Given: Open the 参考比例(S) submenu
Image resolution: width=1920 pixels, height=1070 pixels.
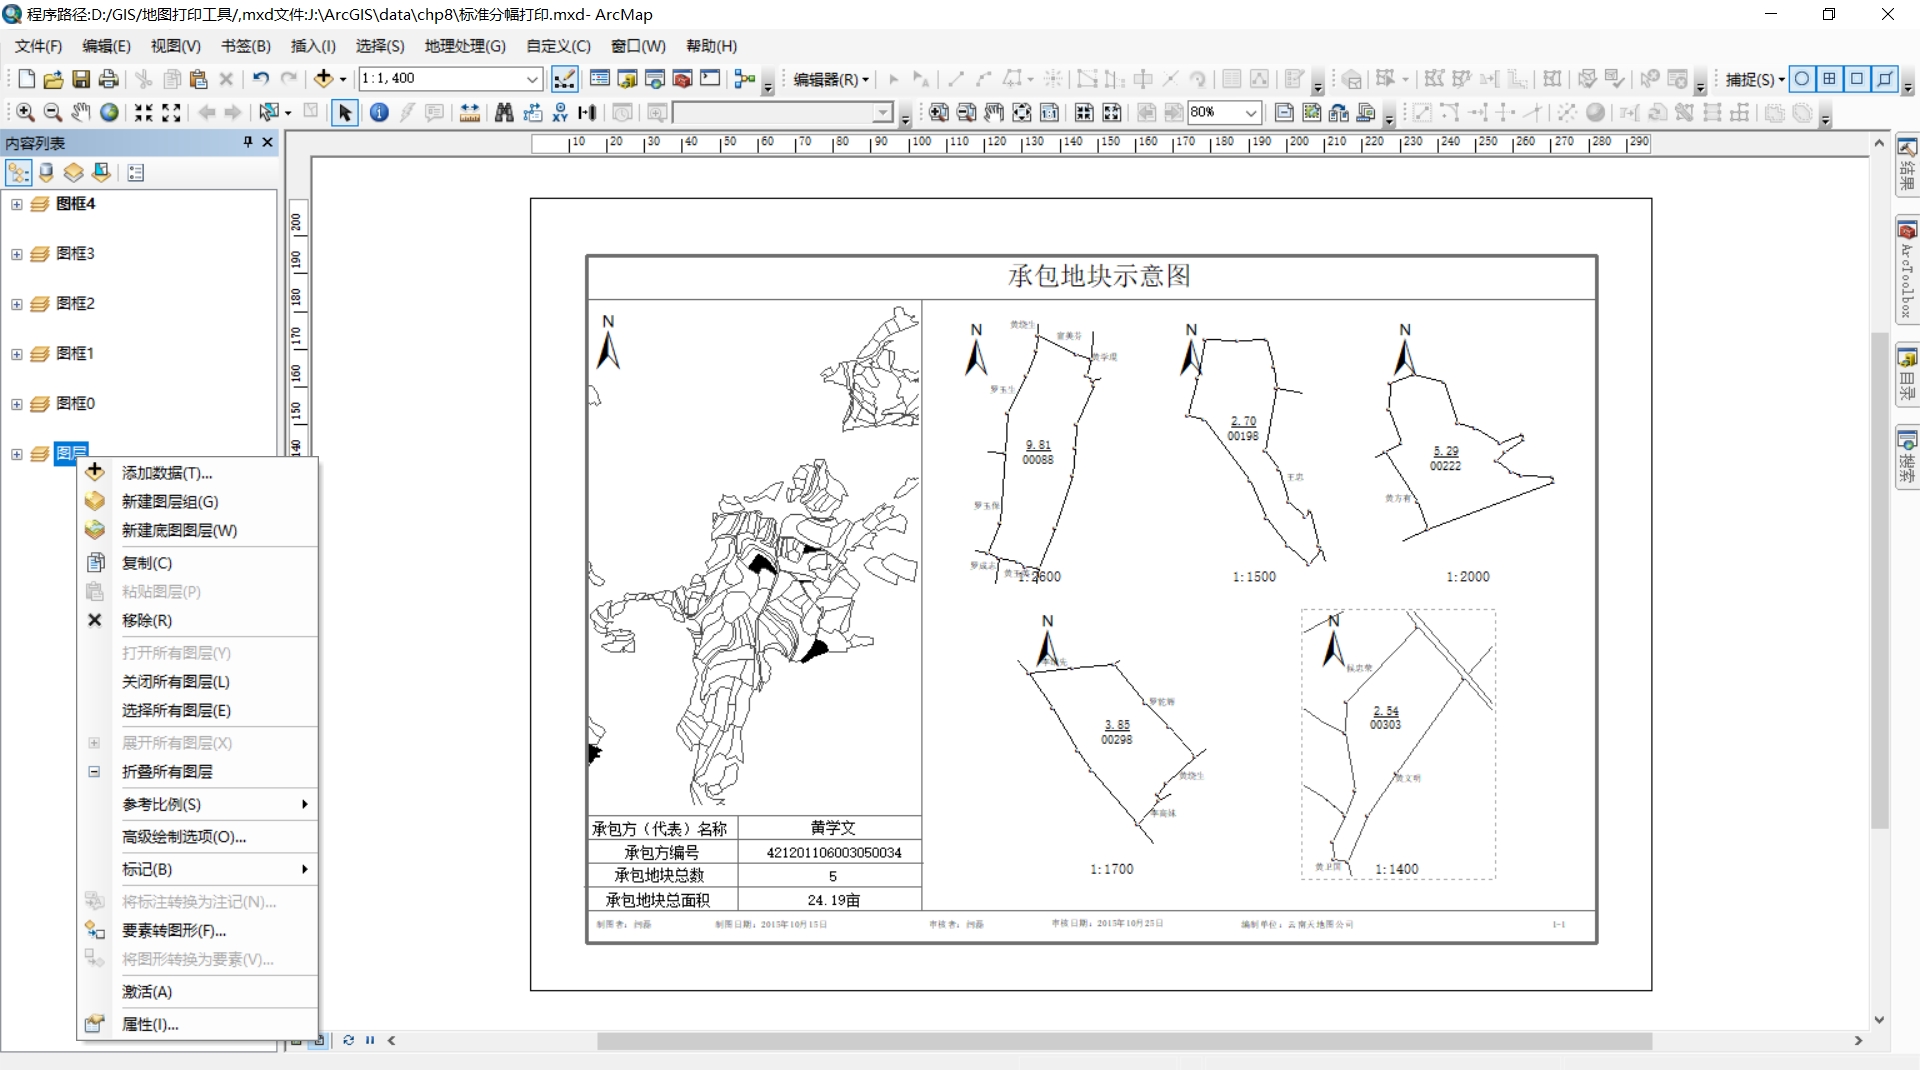Looking at the screenshot, I should tap(198, 804).
